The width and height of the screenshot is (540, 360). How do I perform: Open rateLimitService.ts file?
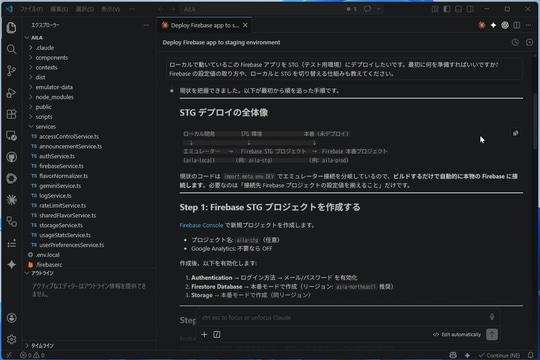62,205
